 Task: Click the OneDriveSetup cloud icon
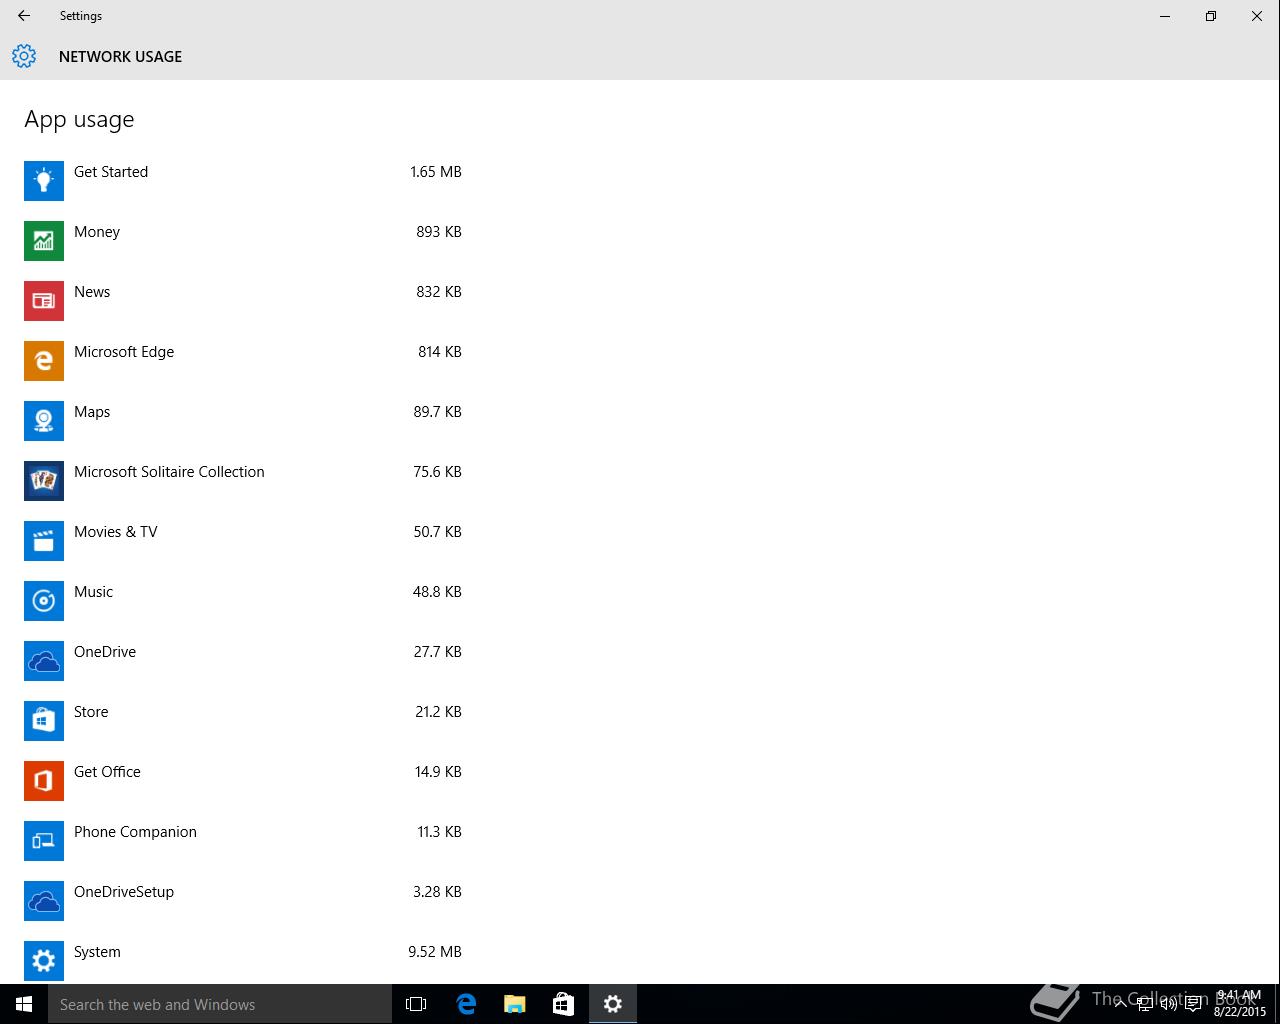[x=44, y=900]
